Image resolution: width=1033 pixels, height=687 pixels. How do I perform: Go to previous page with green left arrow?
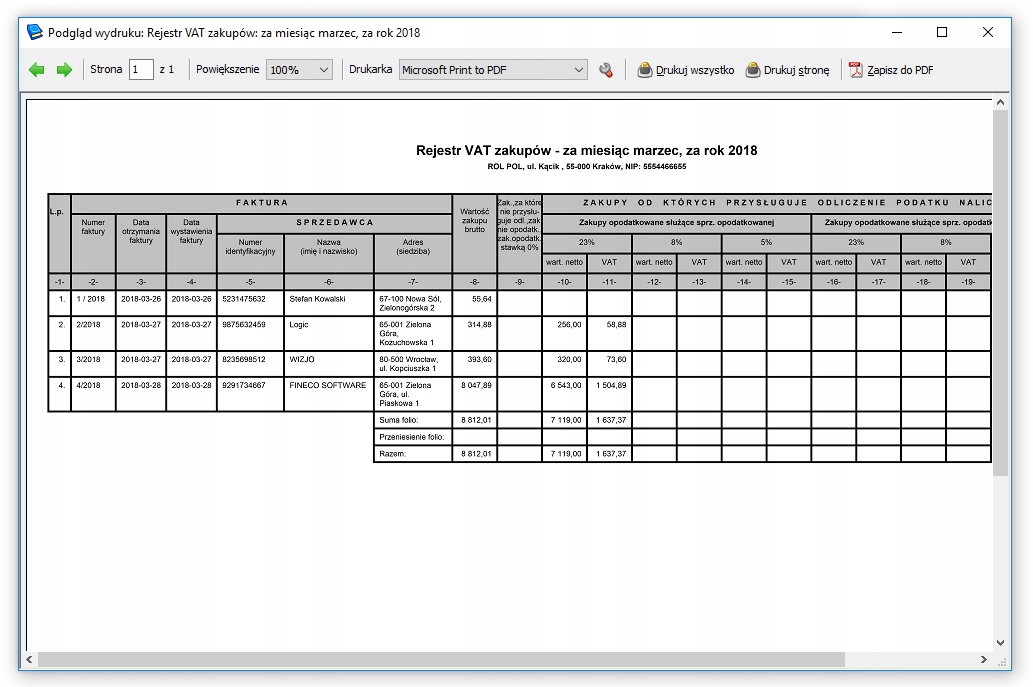pyautogui.click(x=37, y=70)
